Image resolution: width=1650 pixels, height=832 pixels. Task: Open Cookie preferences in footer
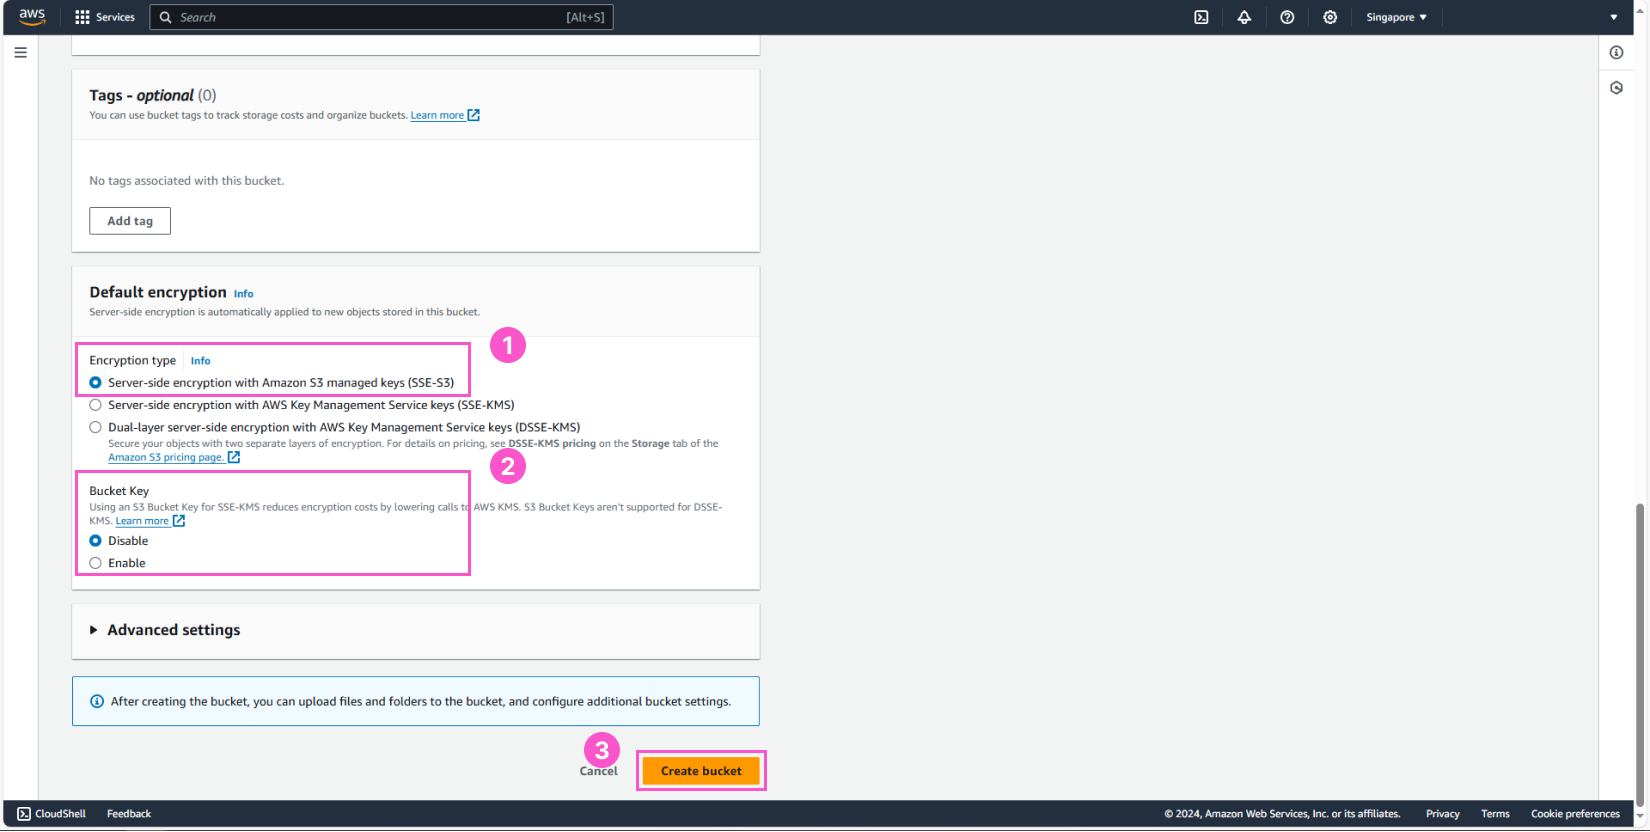(x=1575, y=814)
